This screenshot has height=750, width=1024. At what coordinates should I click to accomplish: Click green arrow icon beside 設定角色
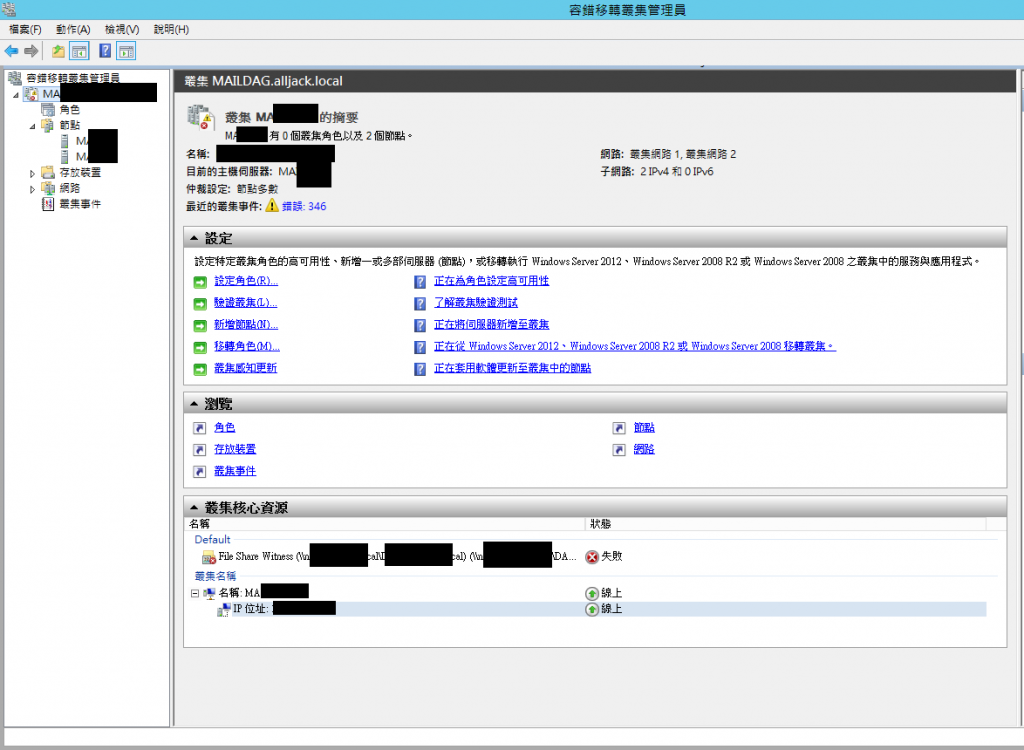pyautogui.click(x=200, y=283)
